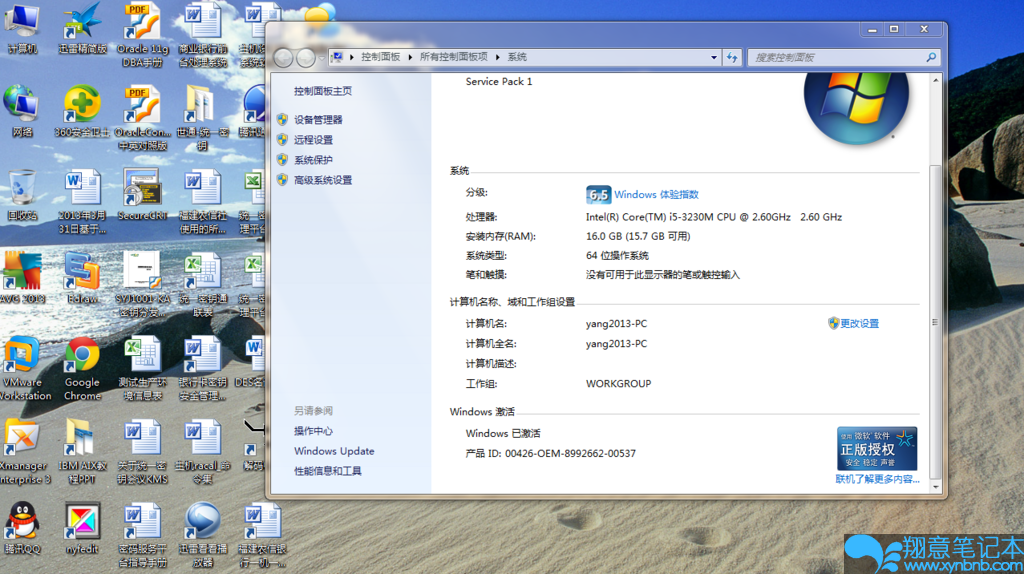Select the IBM AIX教程PPT folder icon
This screenshot has width=1024, height=574.
(x=82, y=452)
